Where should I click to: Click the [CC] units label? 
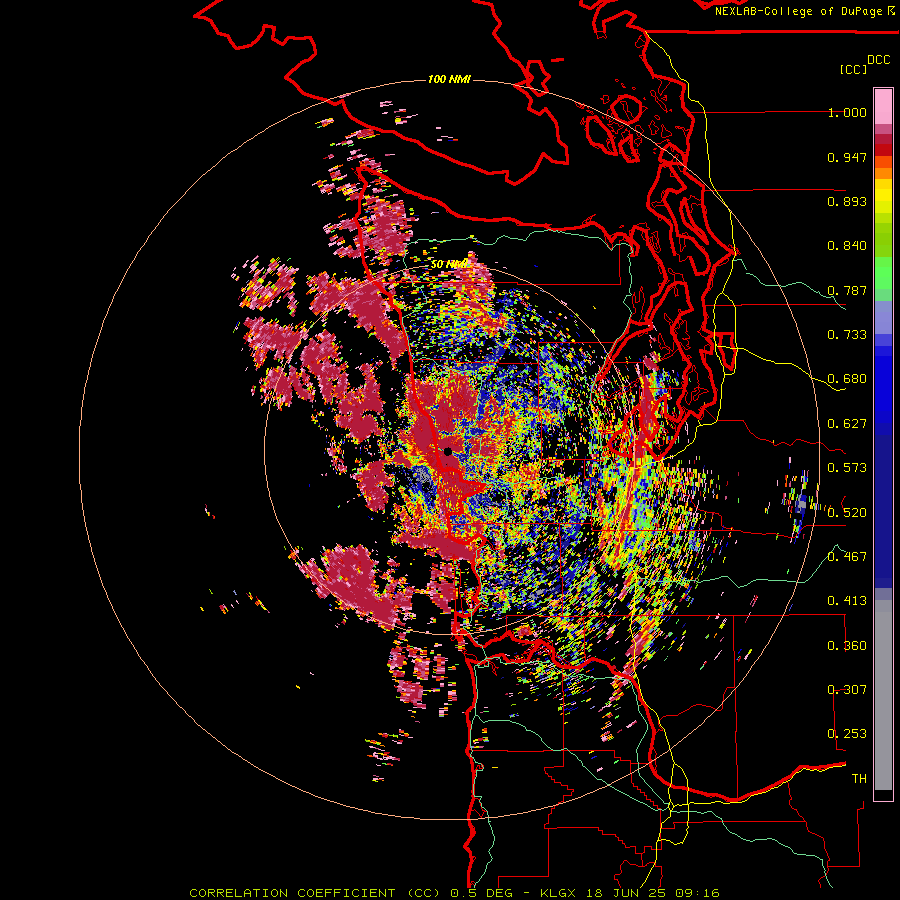click(x=853, y=69)
